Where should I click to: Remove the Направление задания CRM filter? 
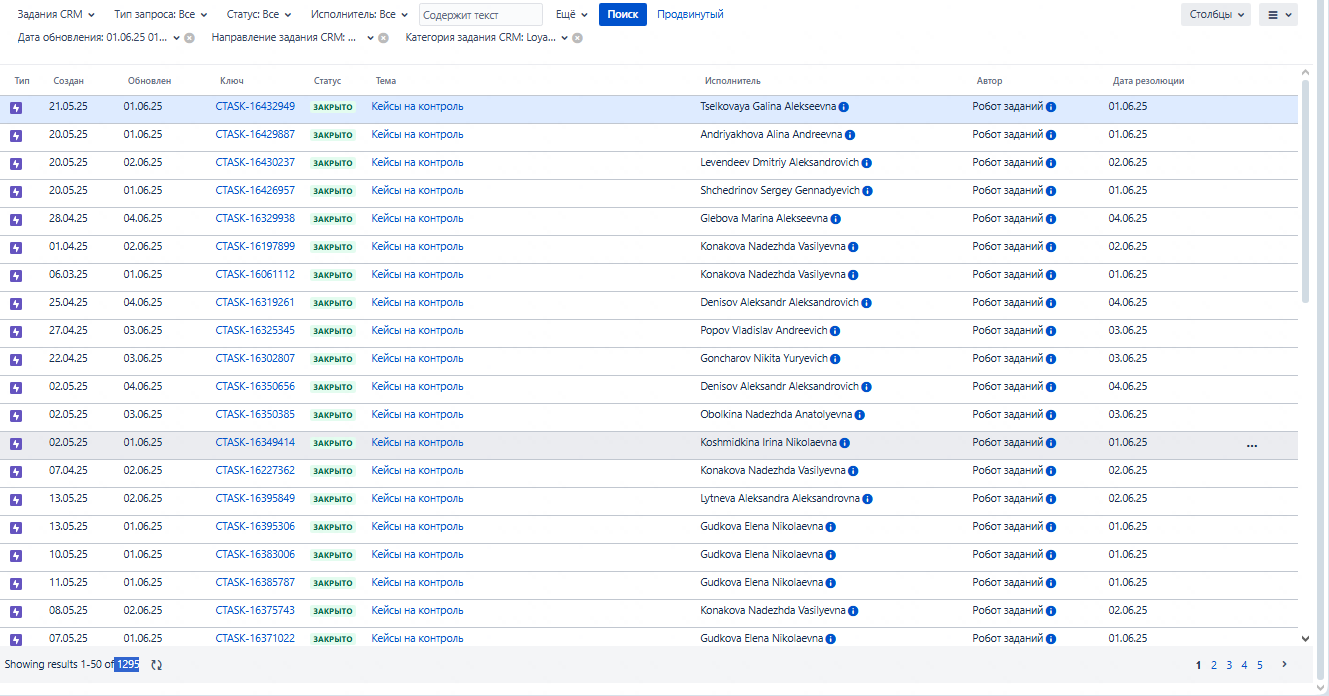point(383,38)
